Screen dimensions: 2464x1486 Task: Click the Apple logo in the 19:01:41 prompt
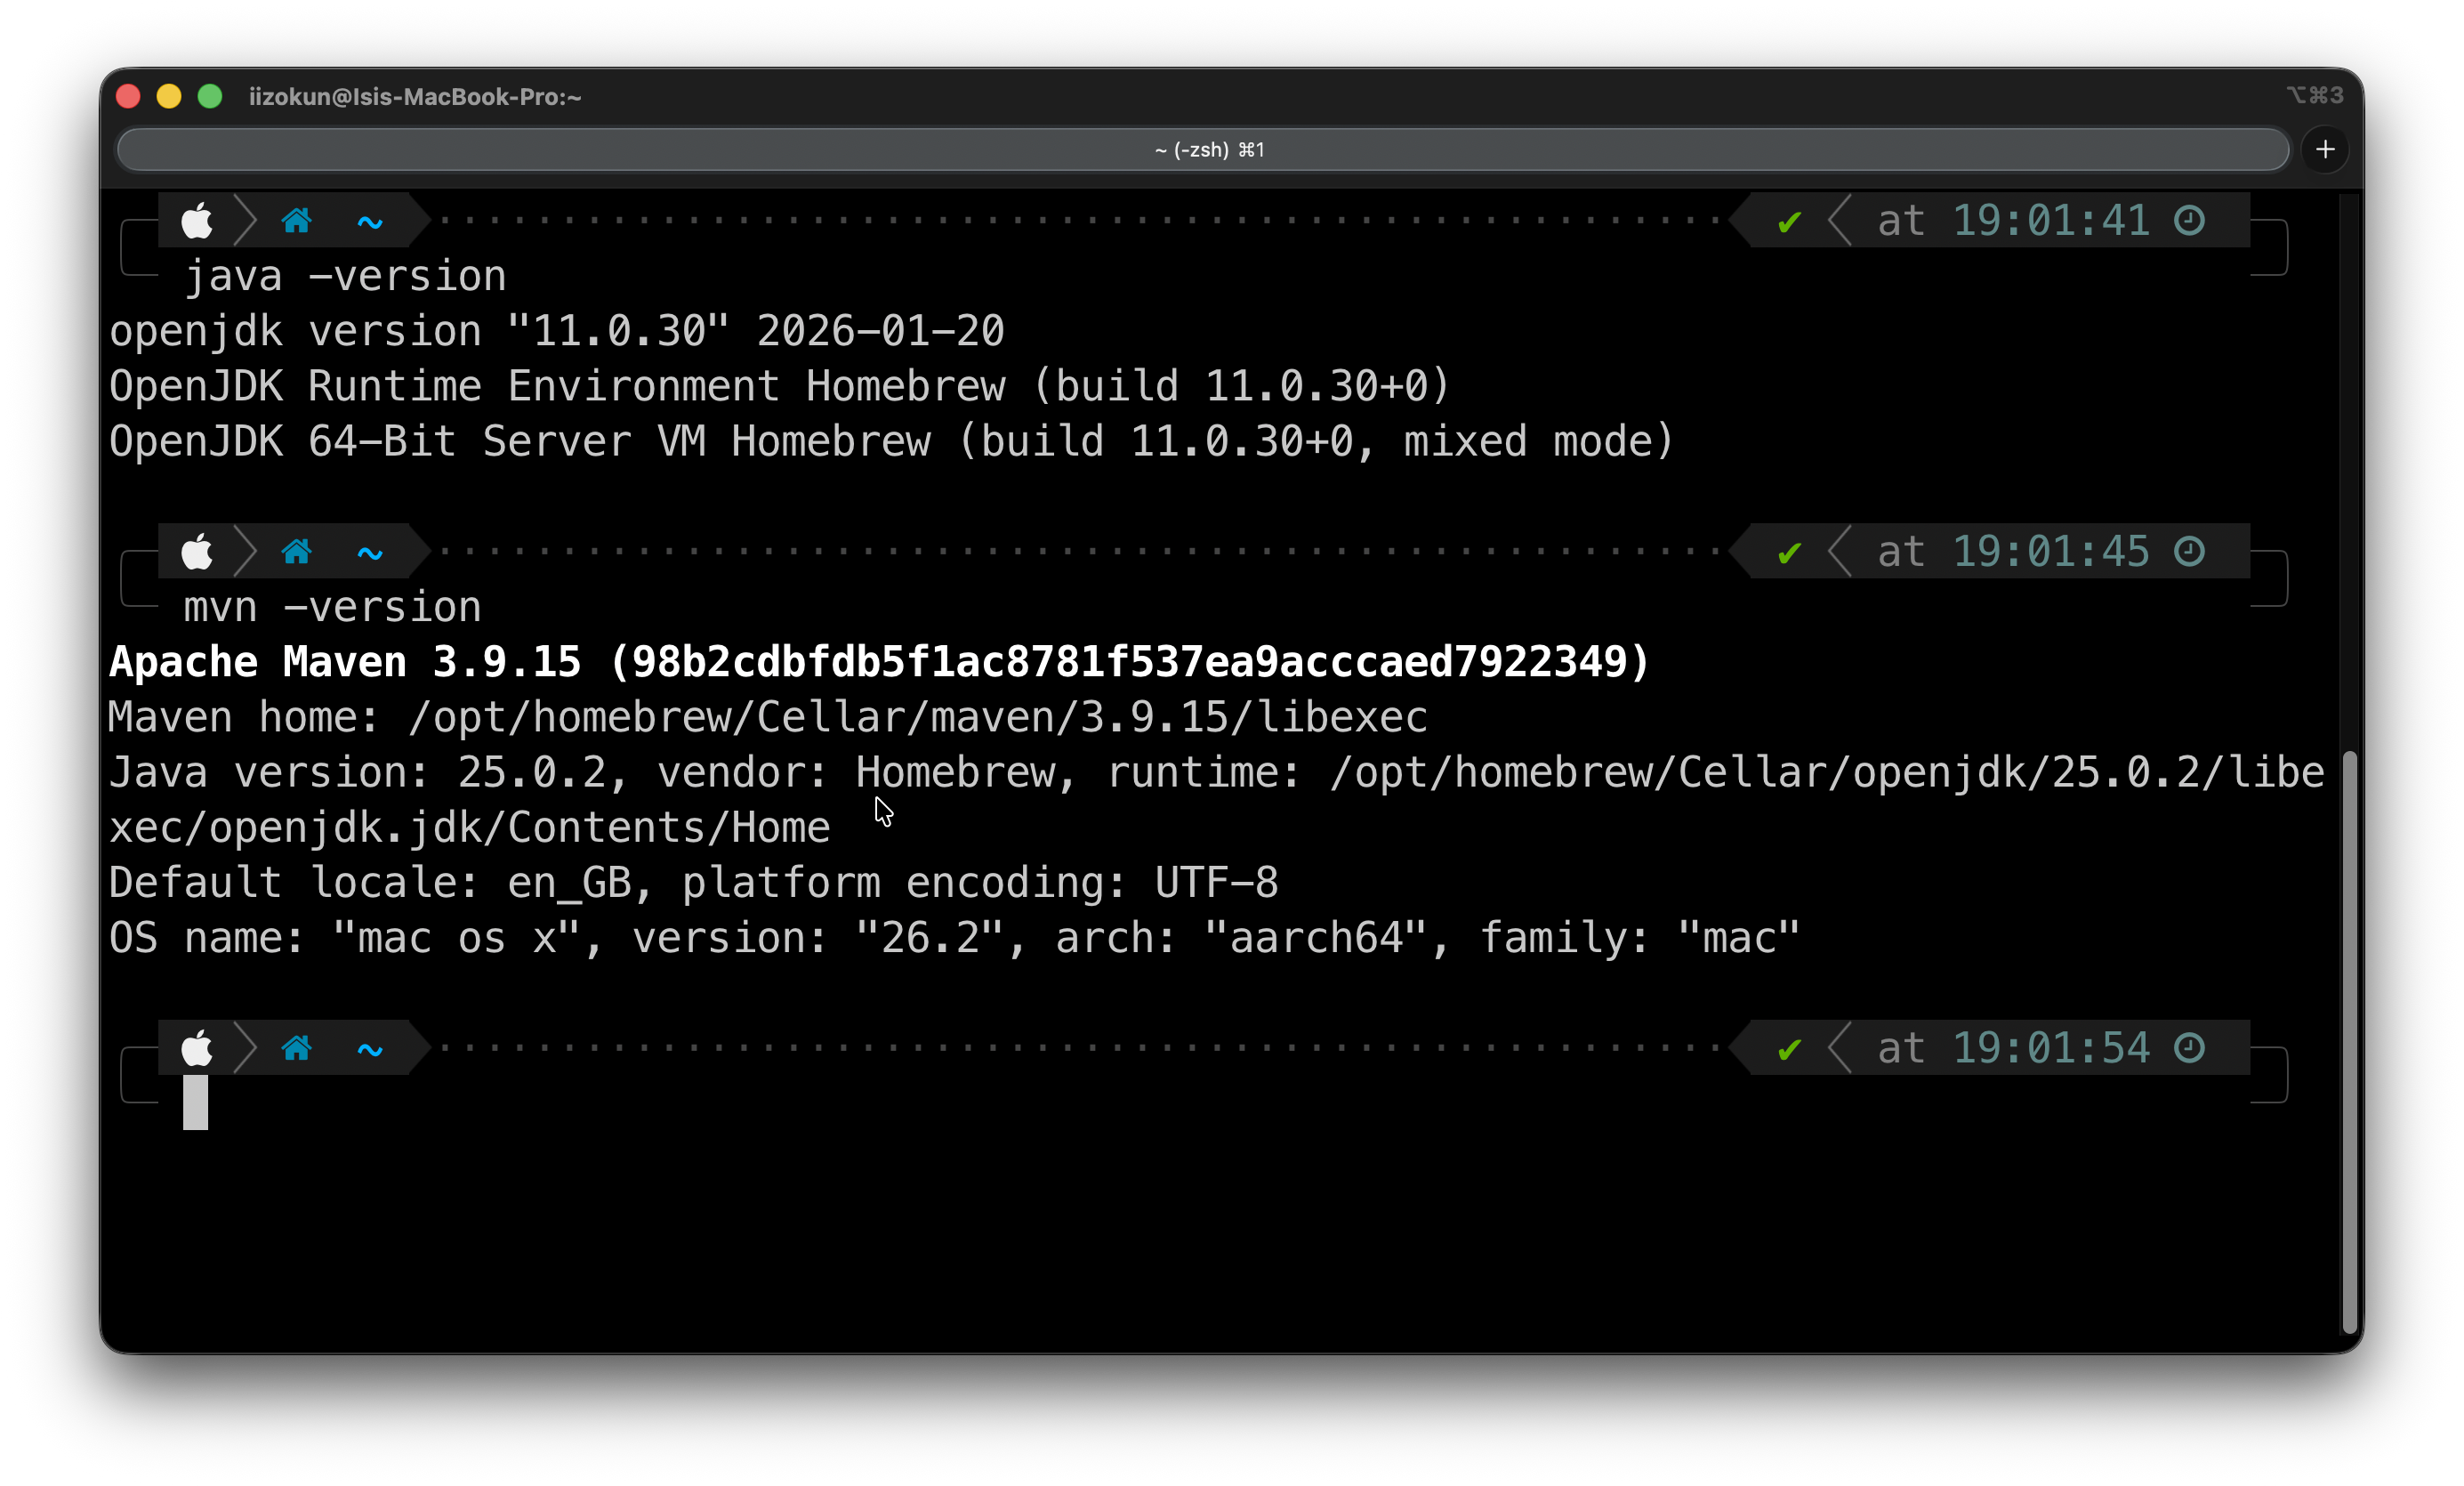(197, 221)
